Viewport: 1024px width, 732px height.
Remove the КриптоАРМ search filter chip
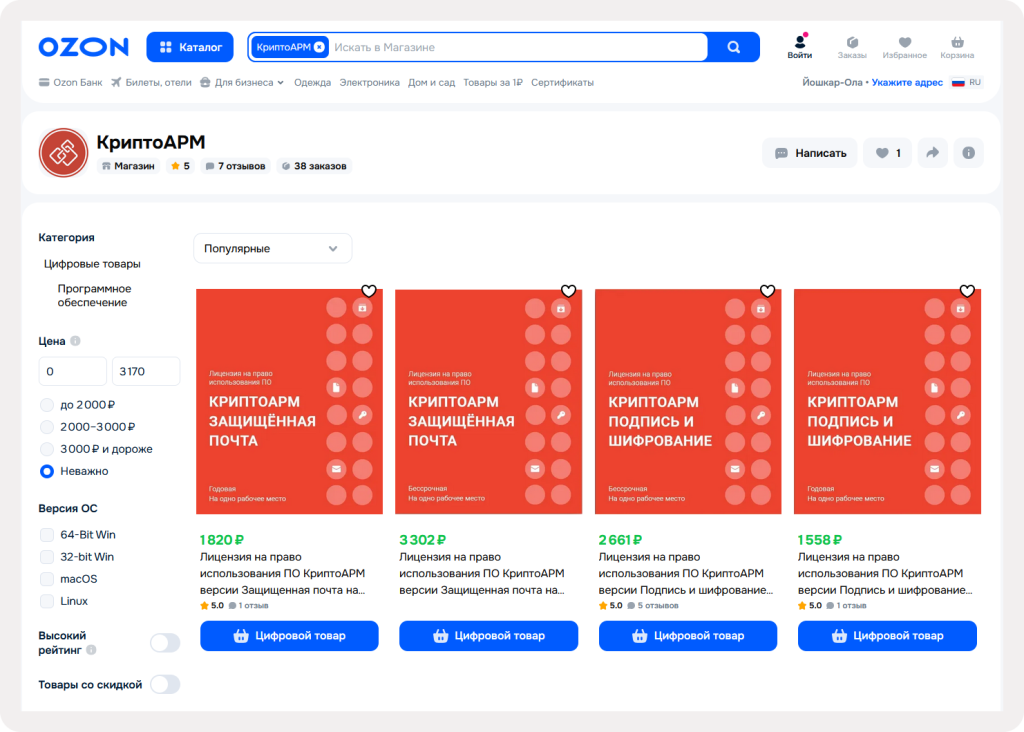pos(319,47)
